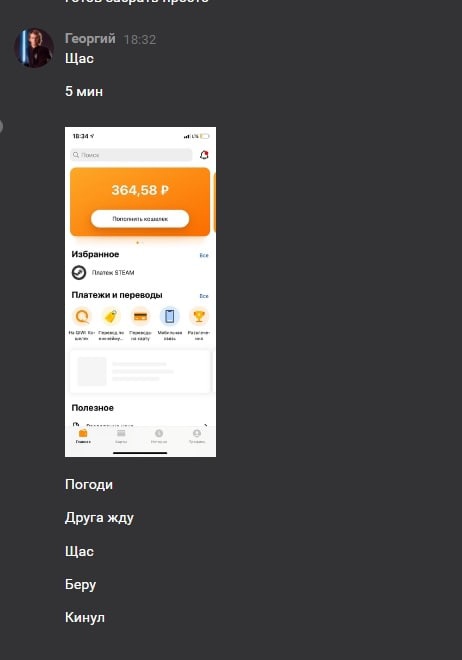Open the attached wallet screenshot balance card
Viewport: 462px width, 660px height.
pyautogui.click(x=140, y=202)
